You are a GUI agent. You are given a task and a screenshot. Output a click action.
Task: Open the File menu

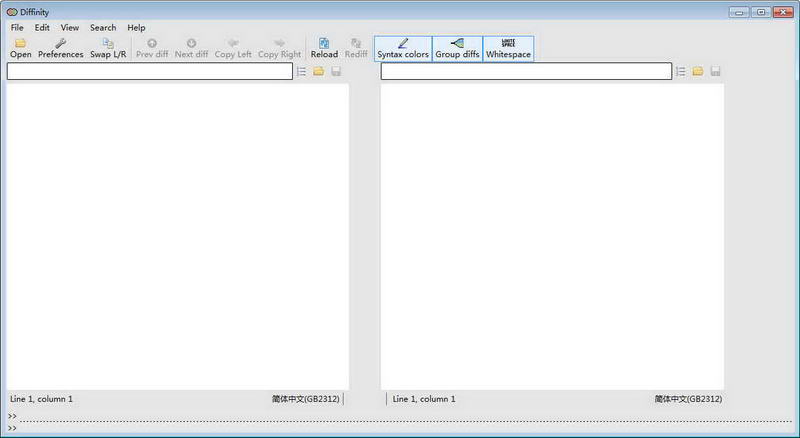(17, 28)
